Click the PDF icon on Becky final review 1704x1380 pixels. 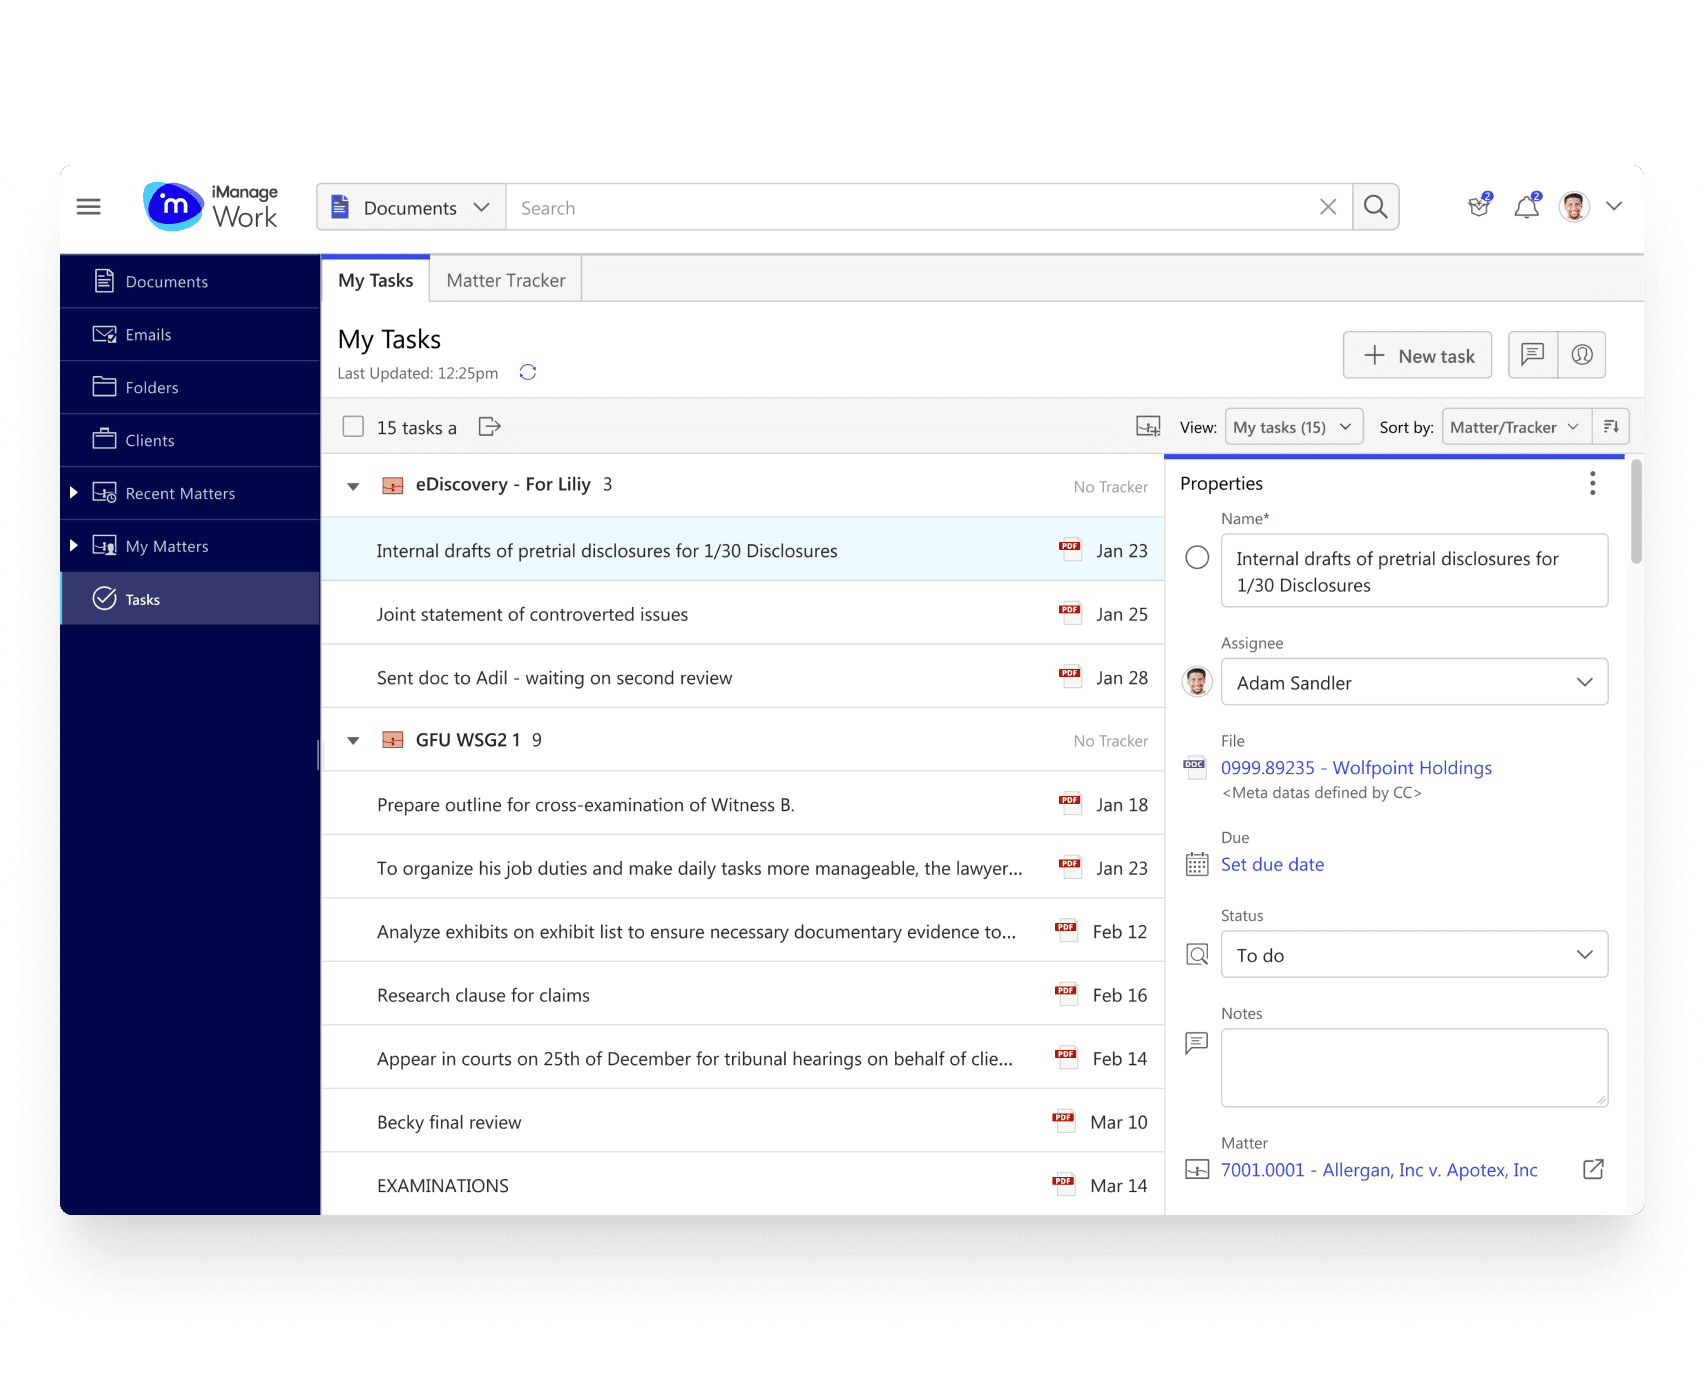click(1063, 1121)
